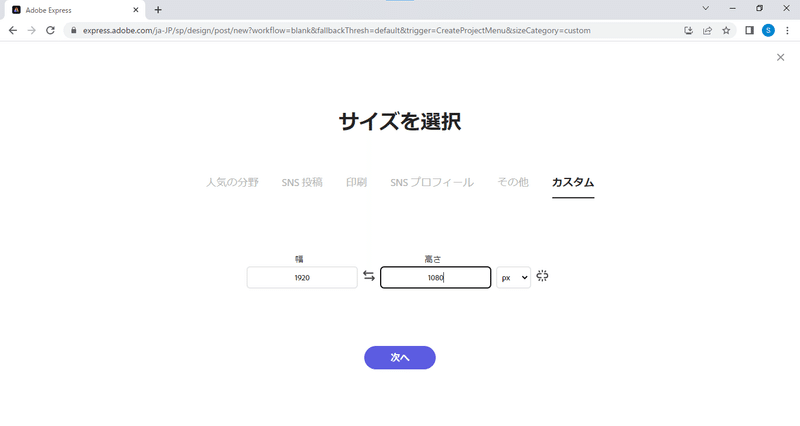
Task: Go forward in browser history
Action: coord(32,31)
